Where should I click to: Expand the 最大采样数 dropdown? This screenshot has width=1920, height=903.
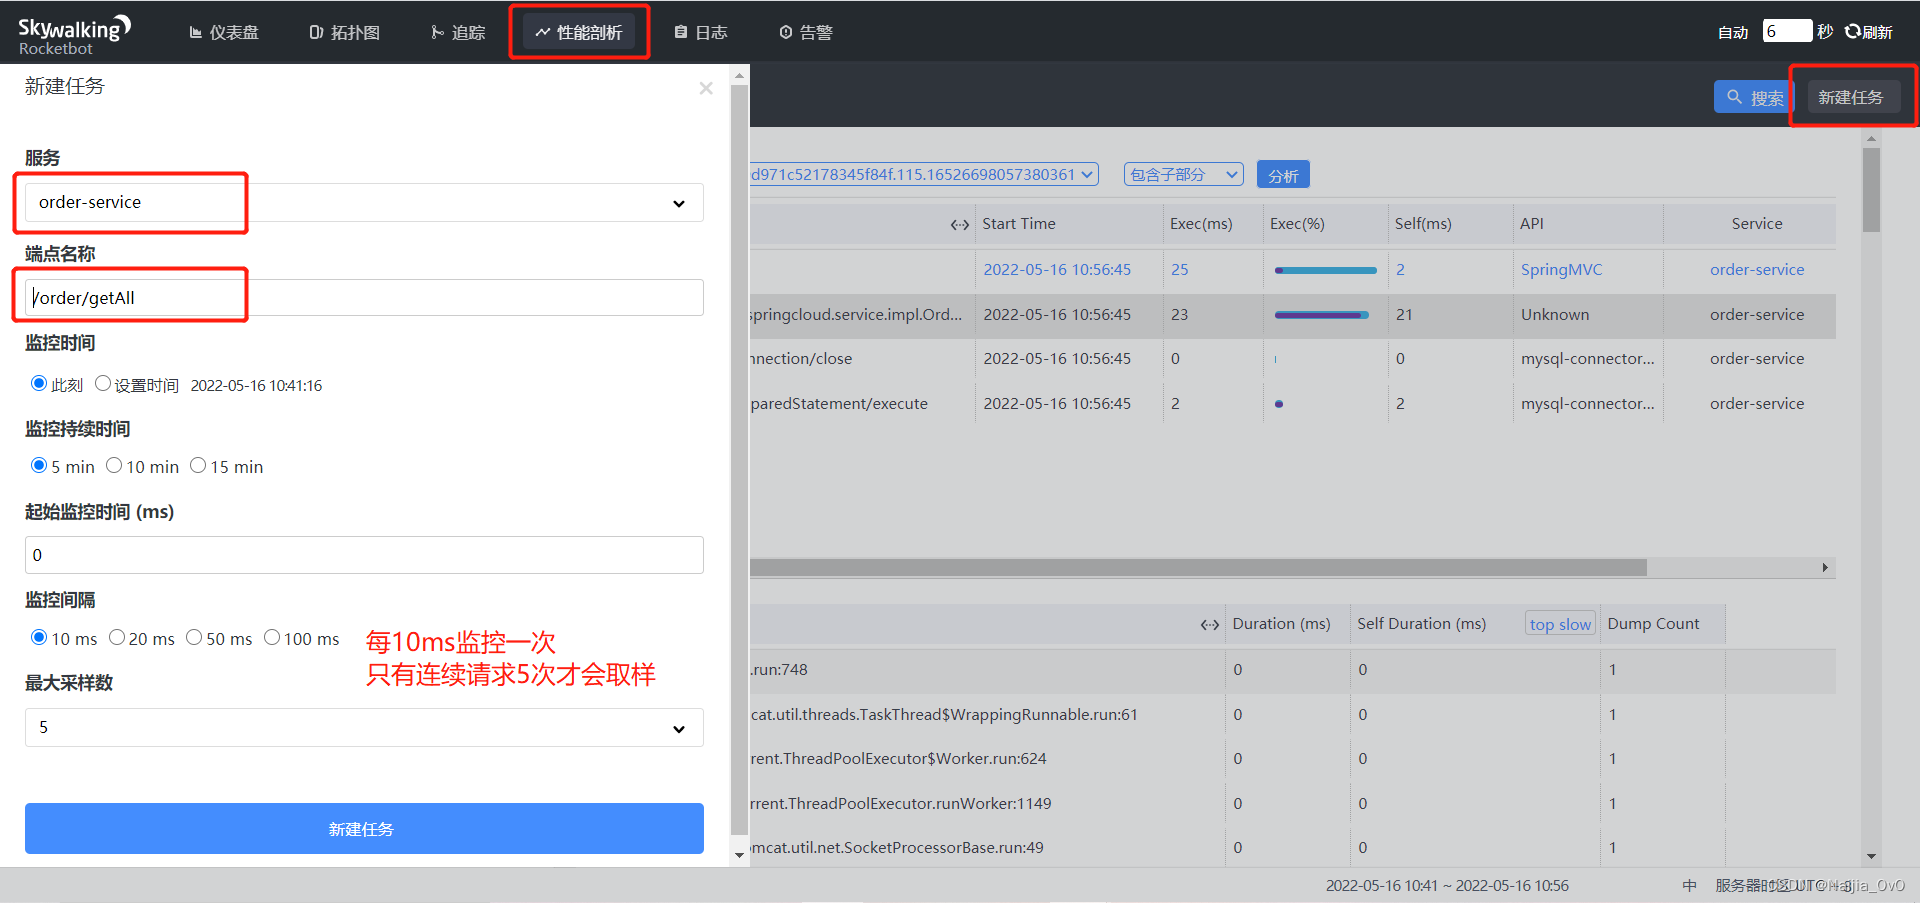pyautogui.click(x=364, y=728)
